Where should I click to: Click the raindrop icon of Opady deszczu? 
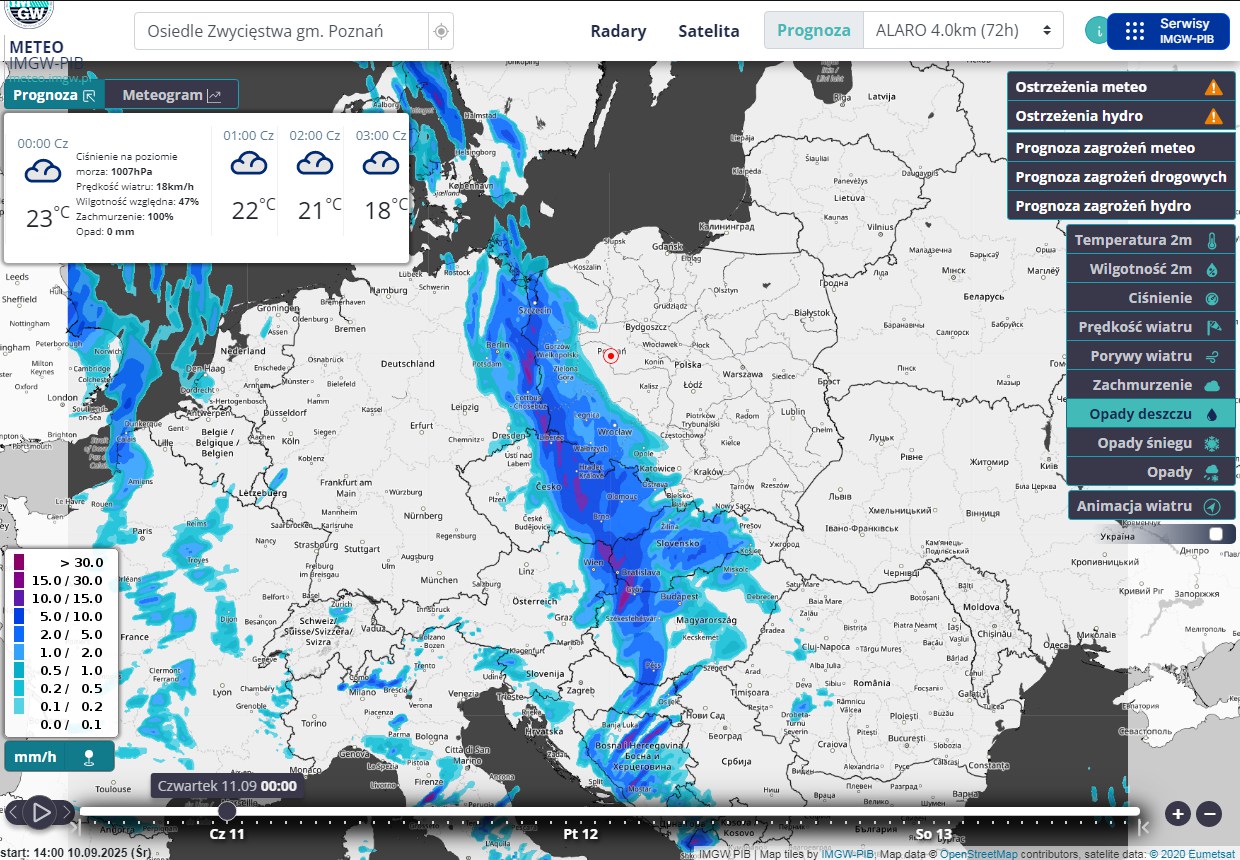(1212, 414)
